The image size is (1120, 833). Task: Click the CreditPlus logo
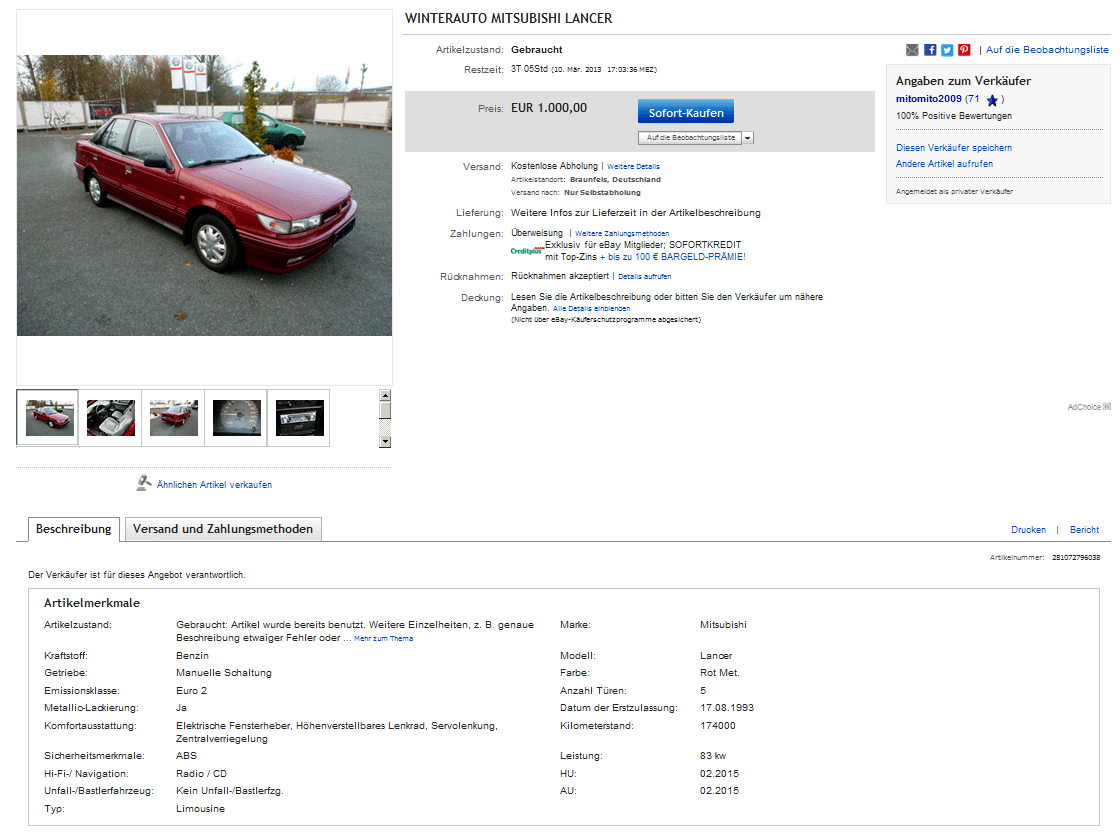(x=527, y=251)
